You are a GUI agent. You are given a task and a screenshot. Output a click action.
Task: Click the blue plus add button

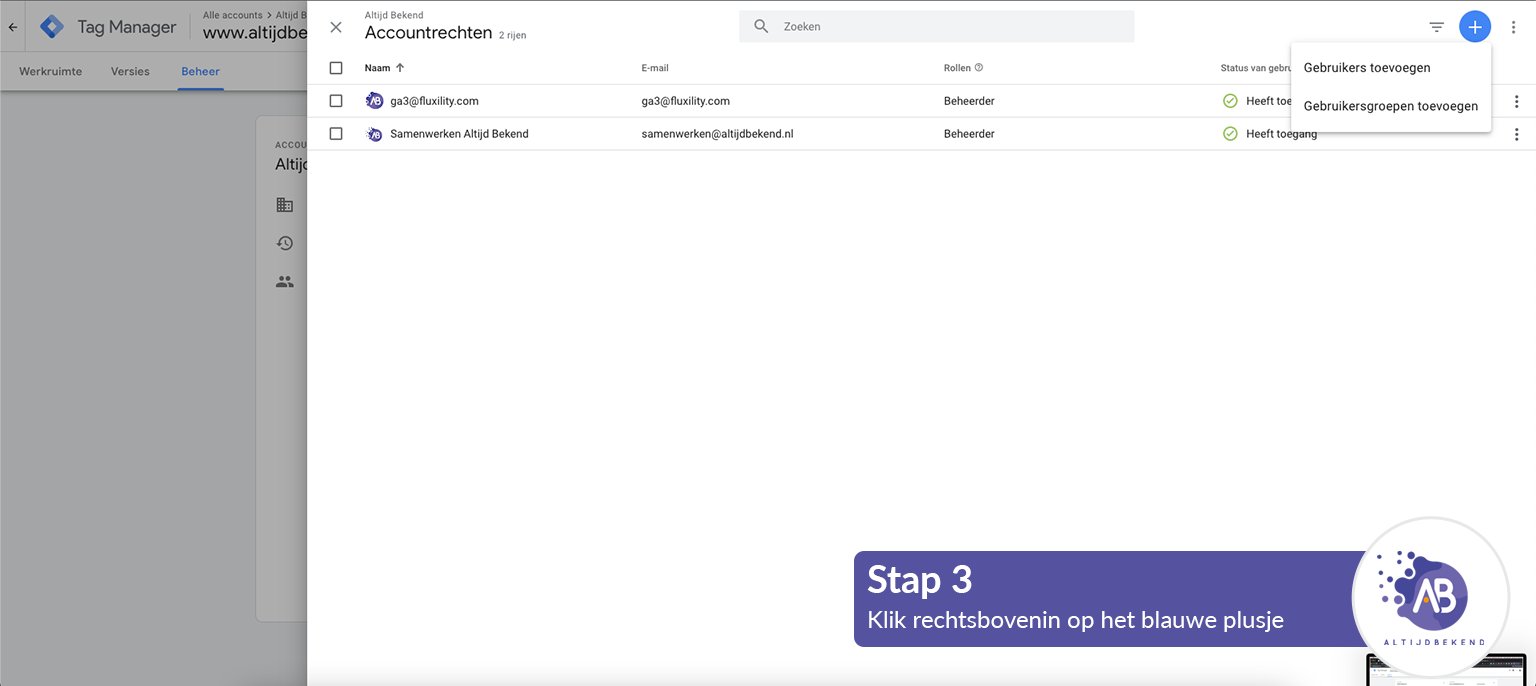tap(1474, 27)
